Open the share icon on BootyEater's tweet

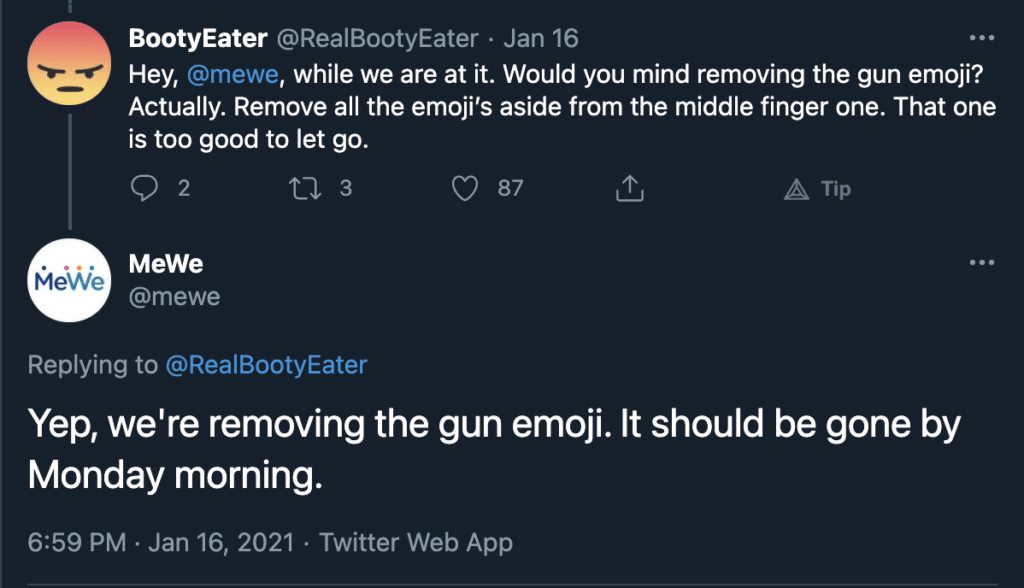[630, 188]
